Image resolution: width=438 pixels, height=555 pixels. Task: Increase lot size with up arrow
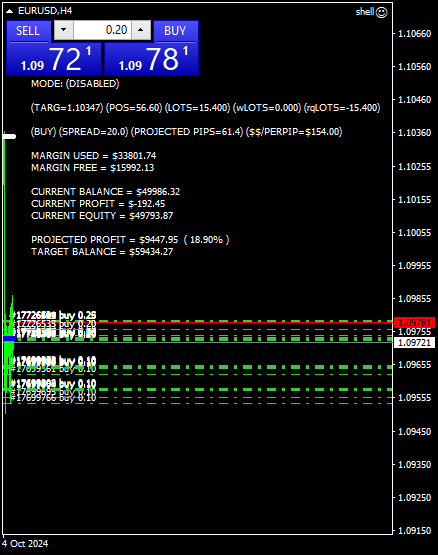(x=141, y=30)
